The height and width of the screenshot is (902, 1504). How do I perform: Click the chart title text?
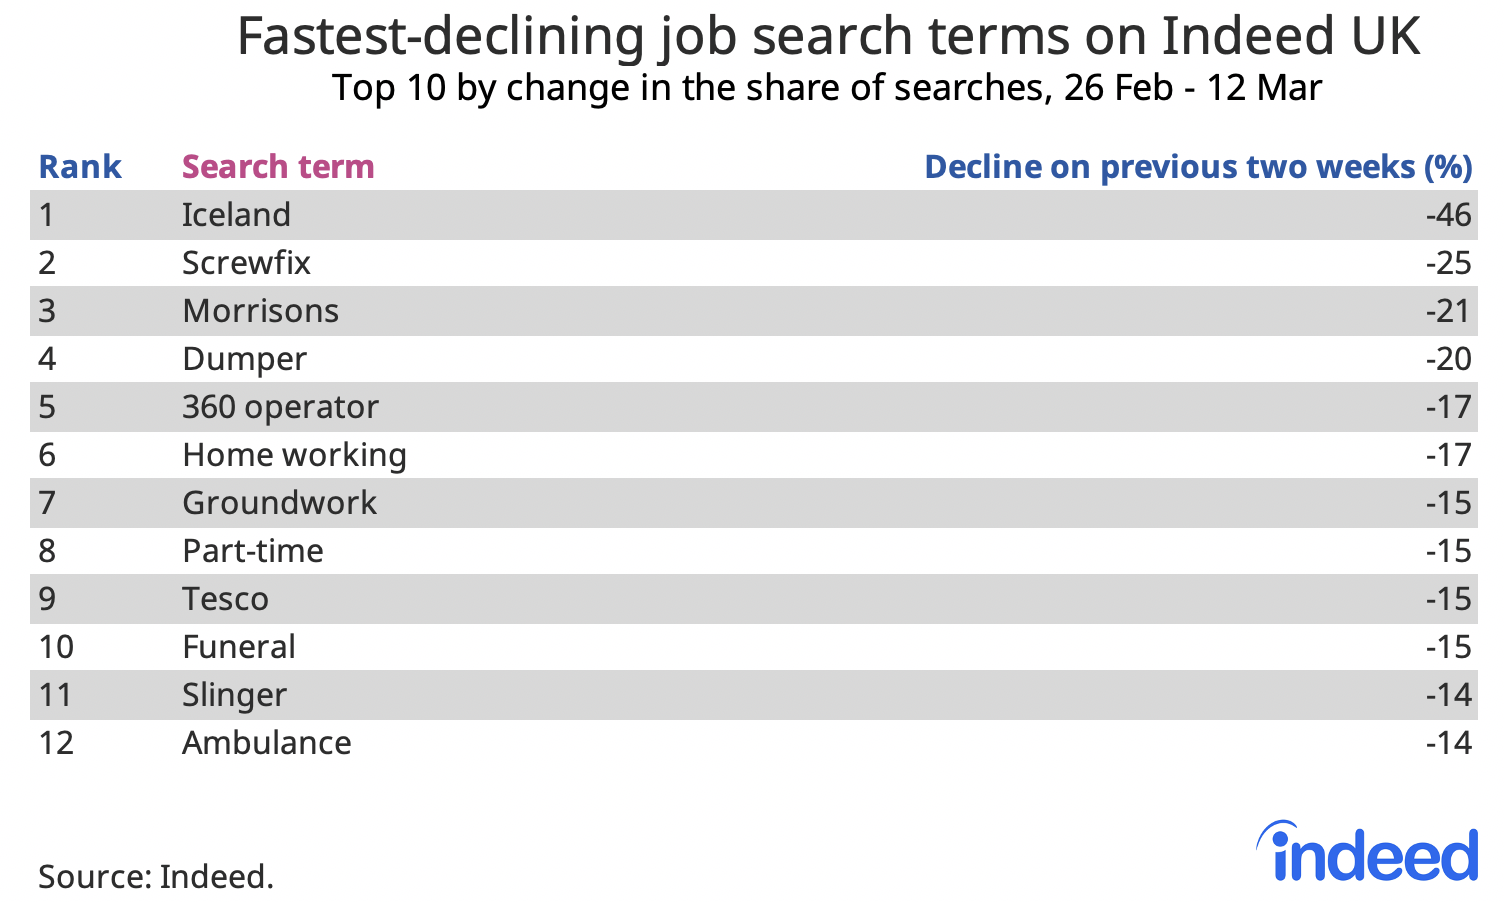828,37
